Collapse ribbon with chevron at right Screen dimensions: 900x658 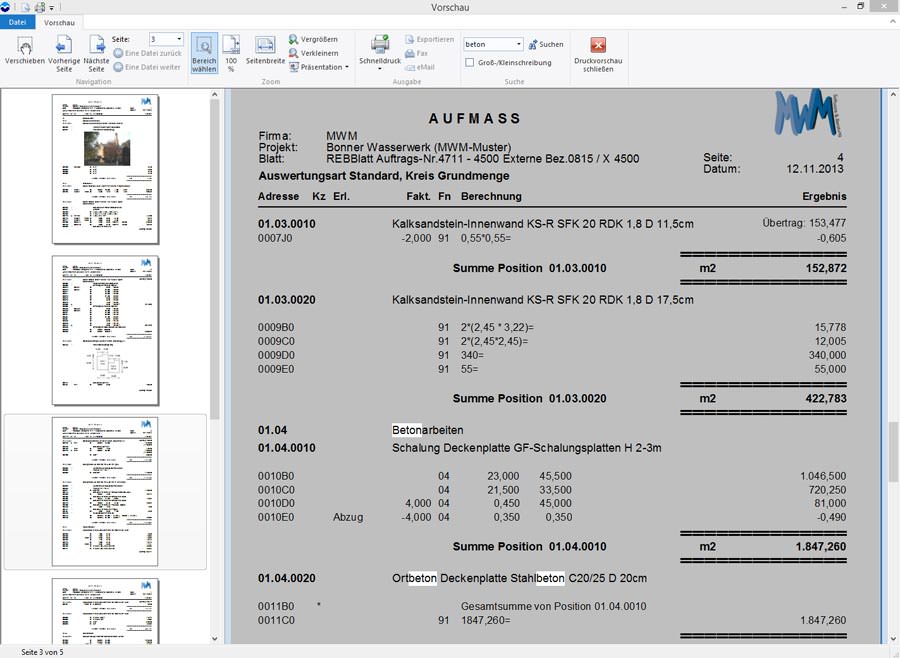(x=893, y=22)
